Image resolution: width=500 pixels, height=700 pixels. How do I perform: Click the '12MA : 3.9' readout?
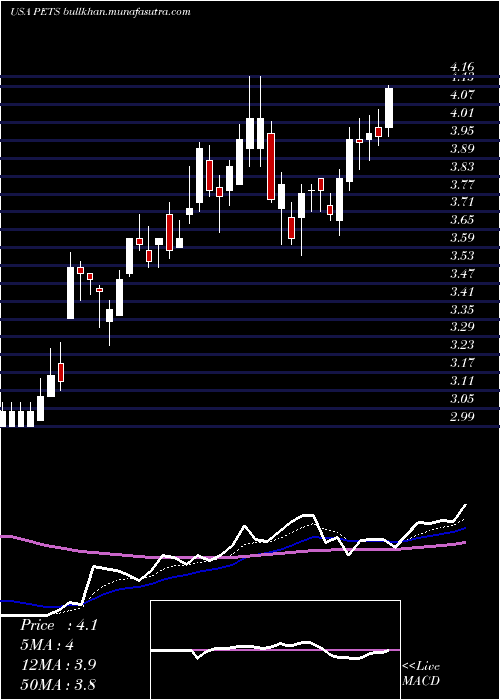click(x=58, y=665)
